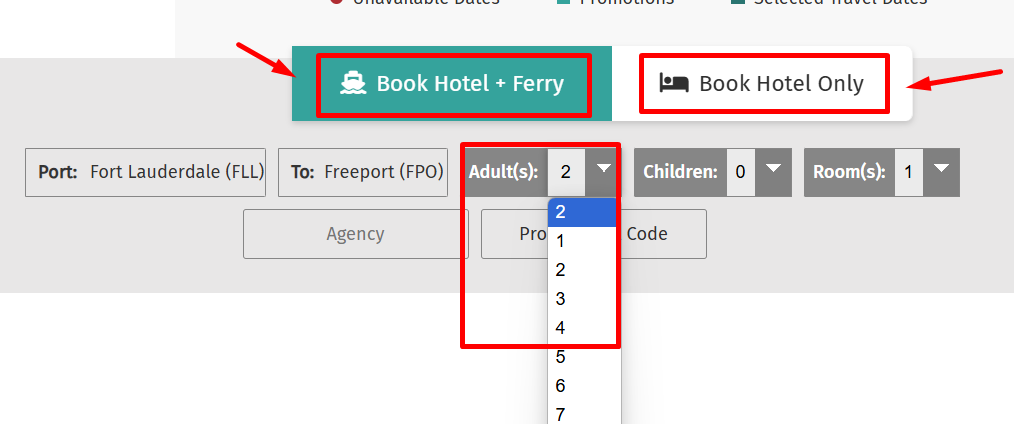Viewport: 1014px width, 424px height.
Task: Open the Adult(s) dropdown arrow
Action: [603, 172]
